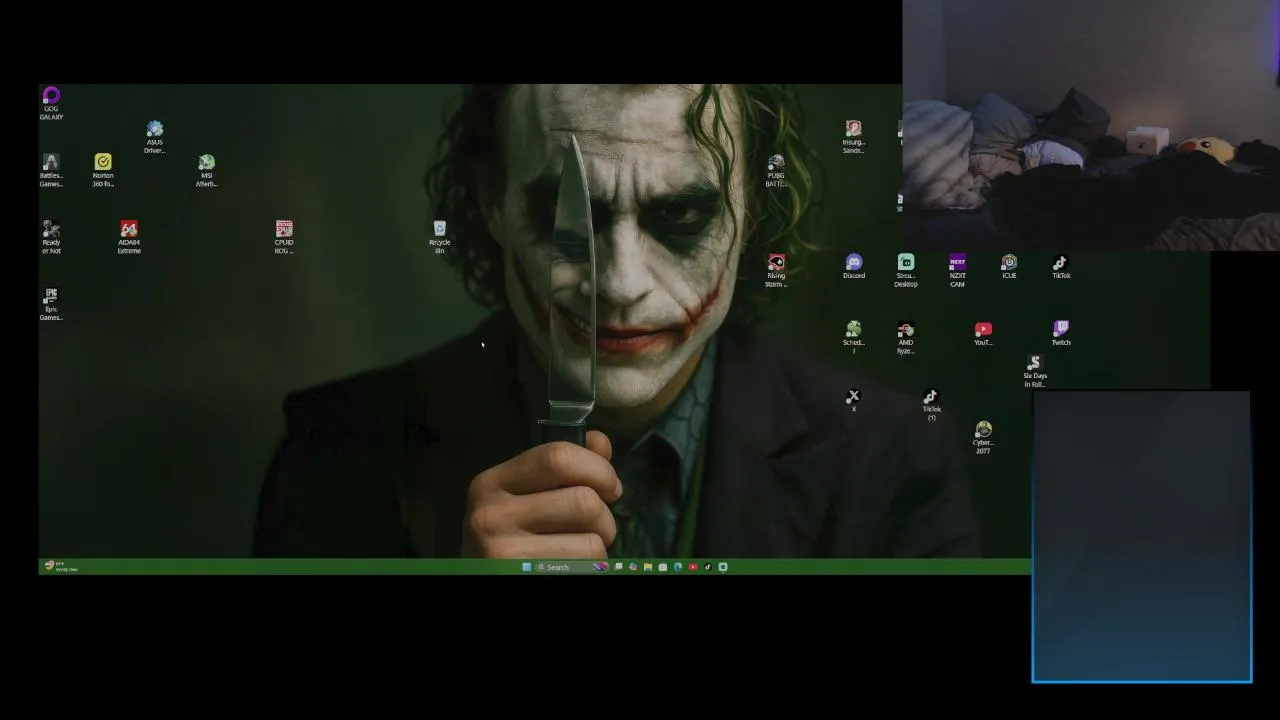Screen dimensions: 1280x720
Task: Open the GOG GALAXY desktop shortcut
Action: [x=51, y=103]
